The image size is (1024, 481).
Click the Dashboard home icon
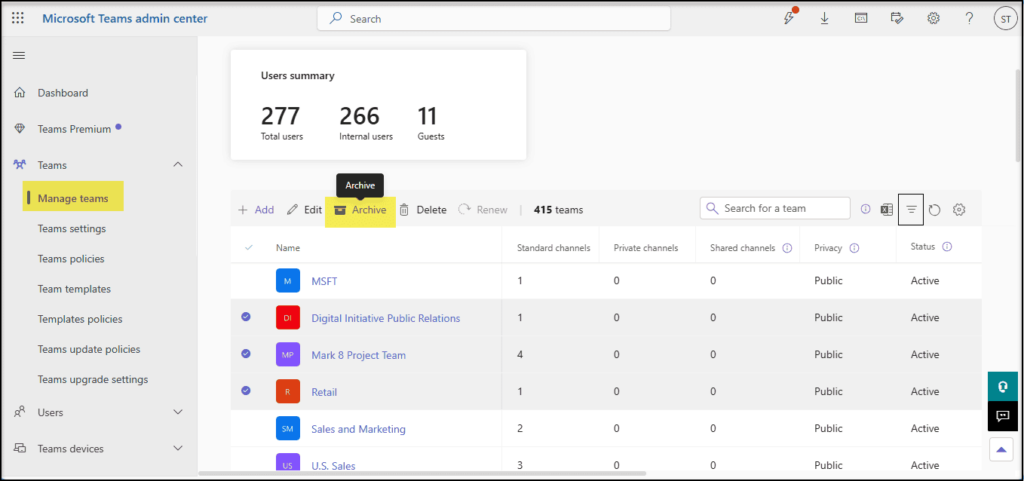20,93
